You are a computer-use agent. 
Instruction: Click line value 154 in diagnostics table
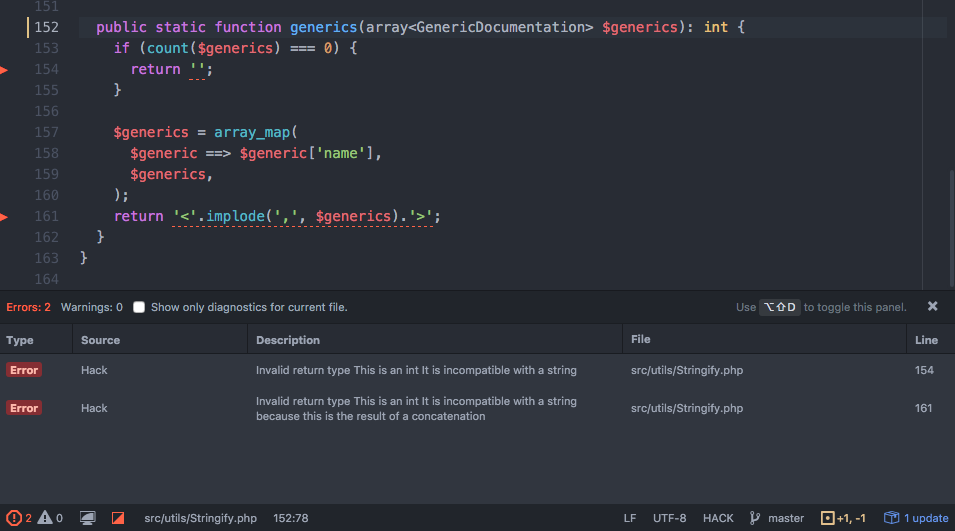[924, 370]
